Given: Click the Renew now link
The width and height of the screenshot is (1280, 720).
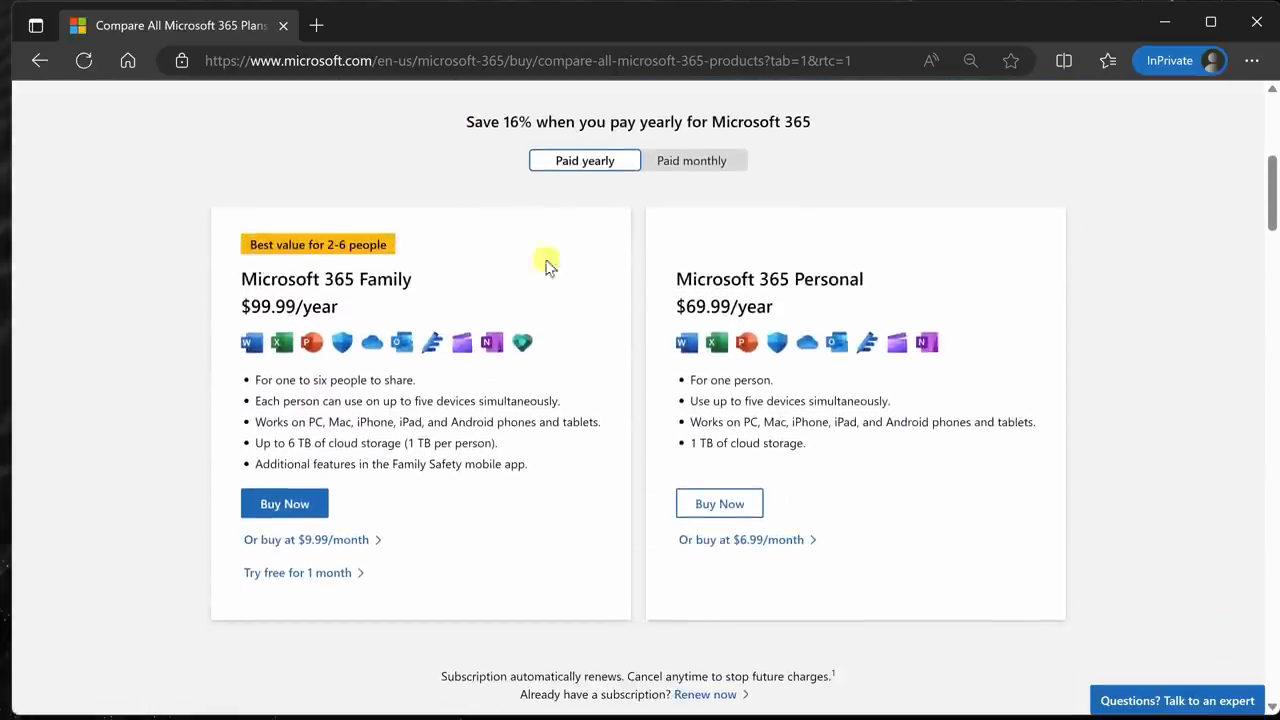Looking at the screenshot, I should [x=711, y=695].
